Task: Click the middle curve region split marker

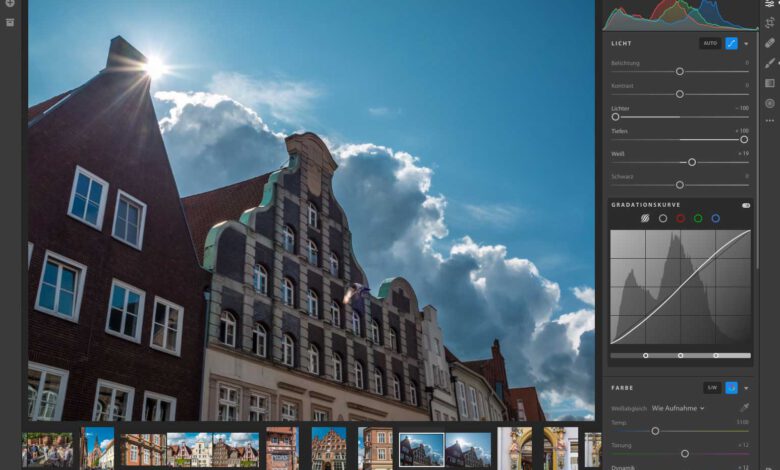Action: click(x=681, y=356)
